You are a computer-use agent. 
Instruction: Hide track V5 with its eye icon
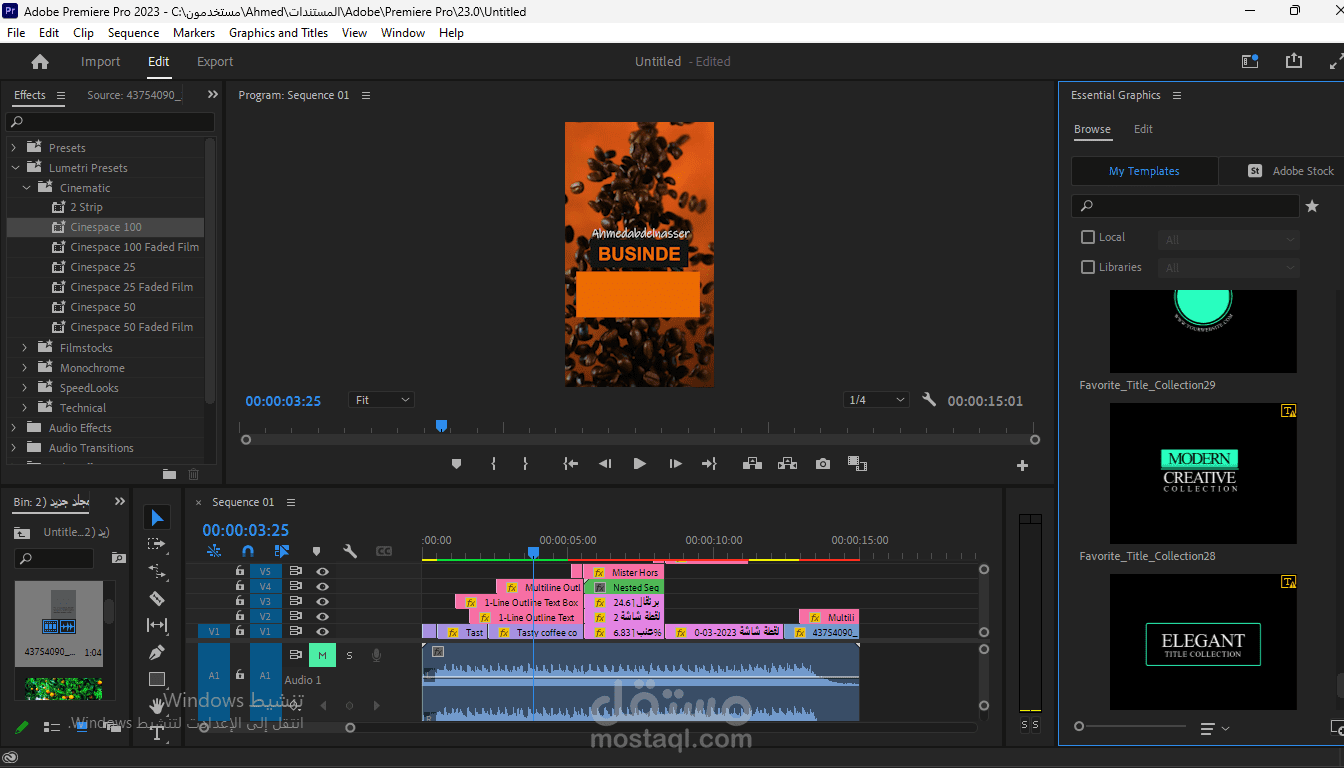[322, 572]
